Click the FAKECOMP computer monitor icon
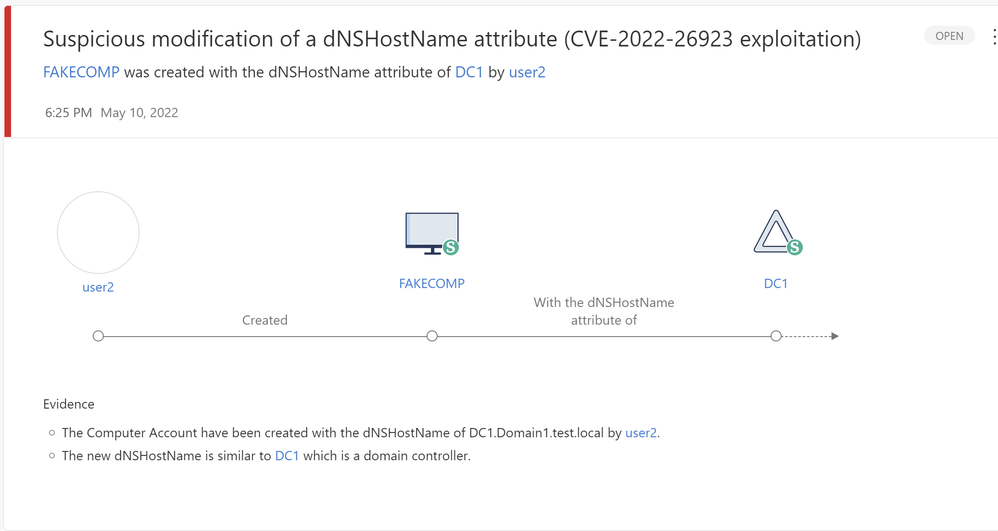The height and width of the screenshot is (531, 998). point(428,232)
